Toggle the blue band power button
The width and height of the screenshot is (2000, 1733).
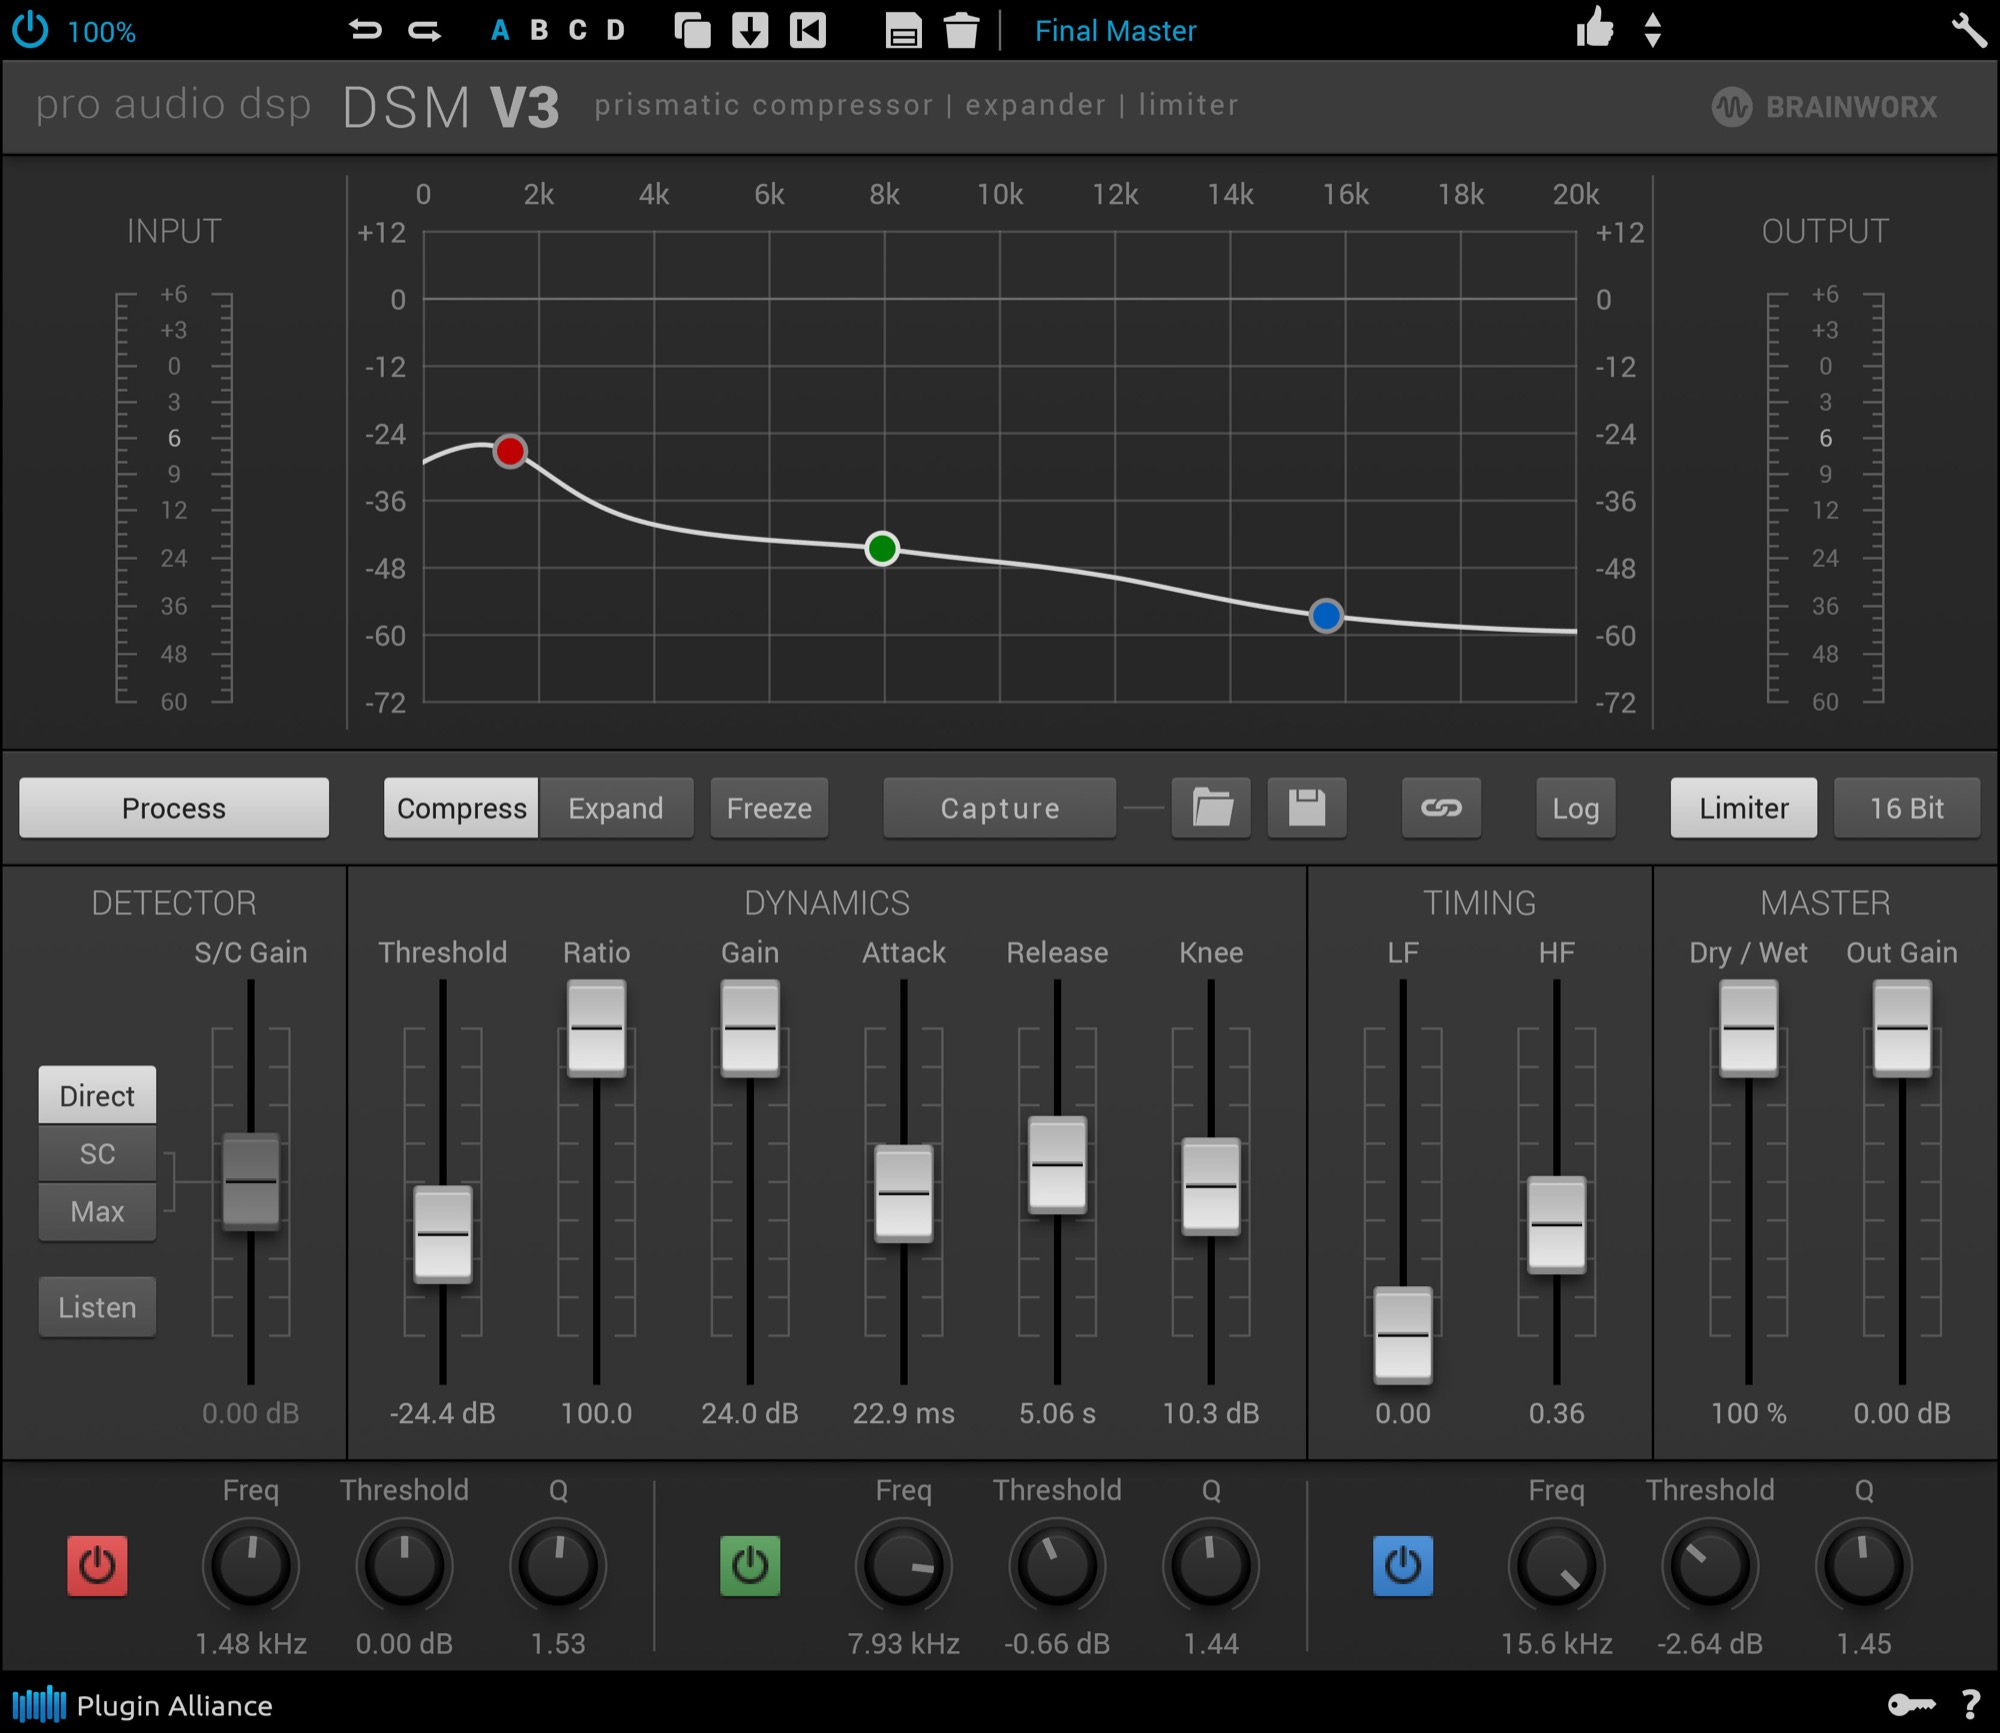pos(1403,1566)
